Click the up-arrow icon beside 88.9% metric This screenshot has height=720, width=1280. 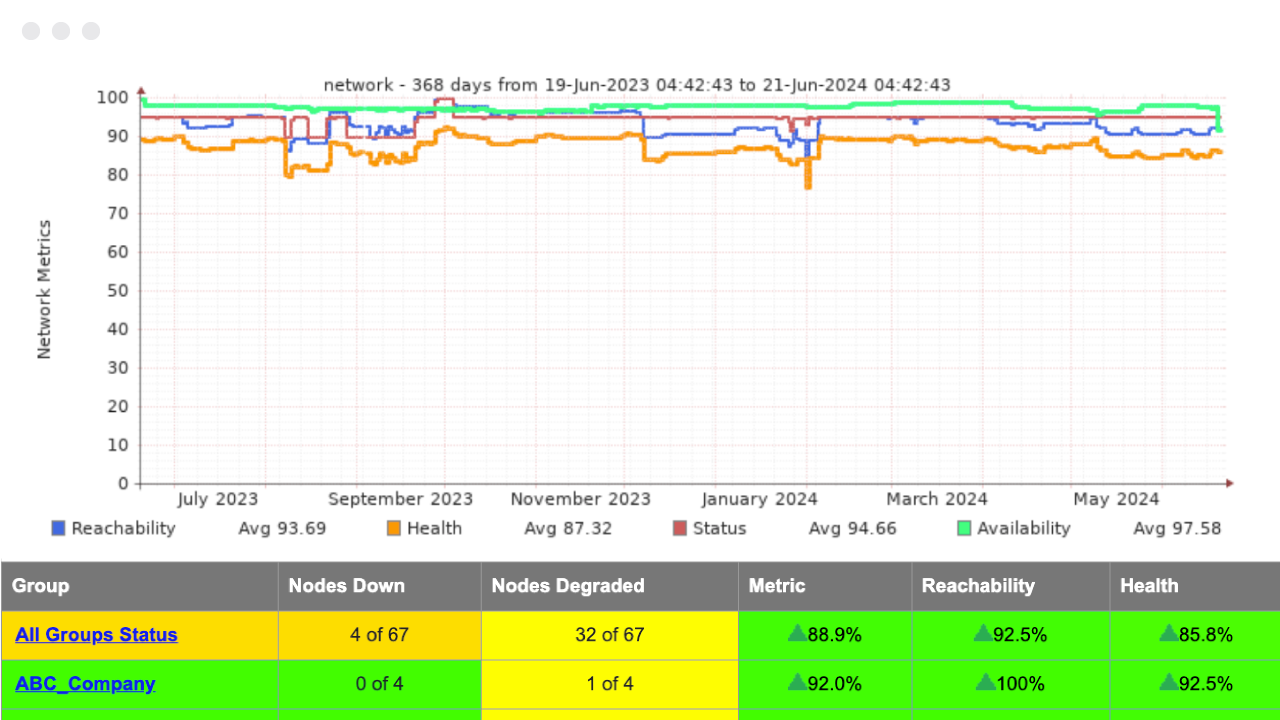coord(797,633)
